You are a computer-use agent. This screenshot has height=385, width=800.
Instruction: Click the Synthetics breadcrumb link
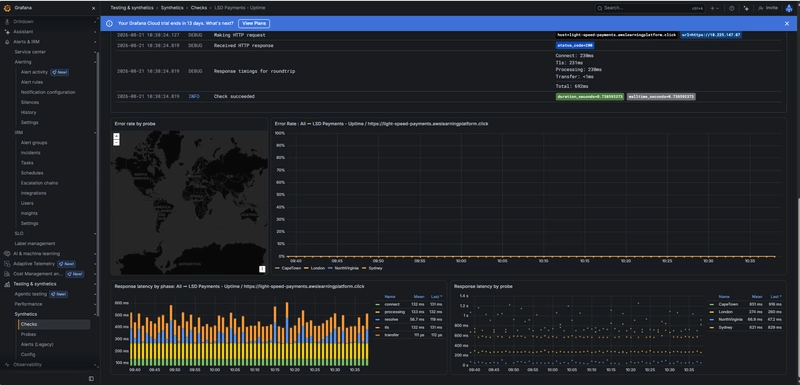(172, 8)
